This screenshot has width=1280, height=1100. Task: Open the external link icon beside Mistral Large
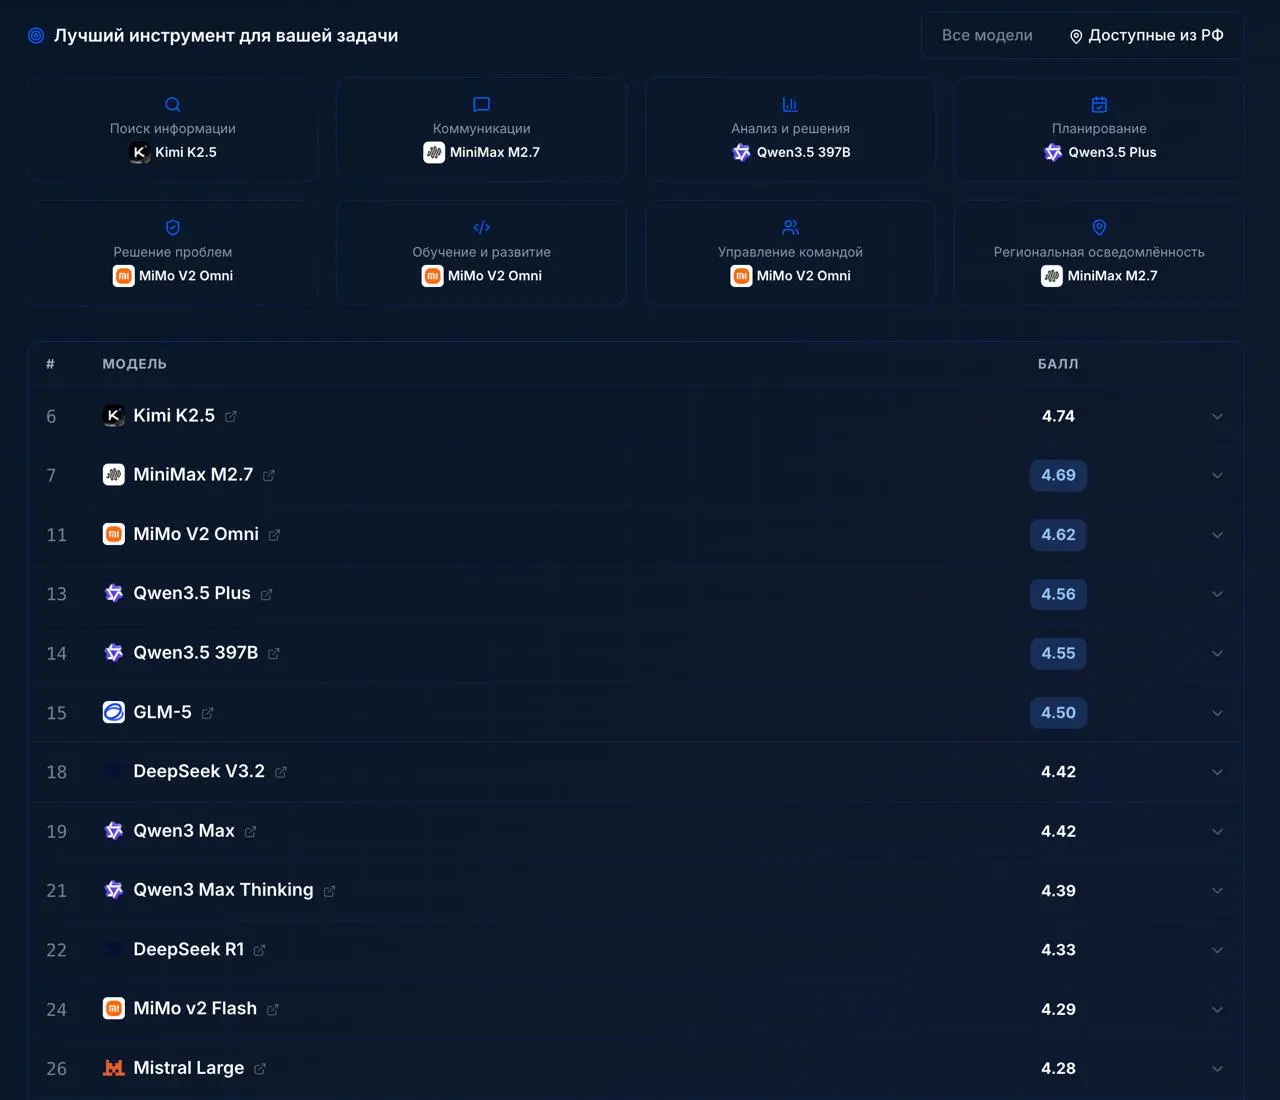pos(260,1069)
